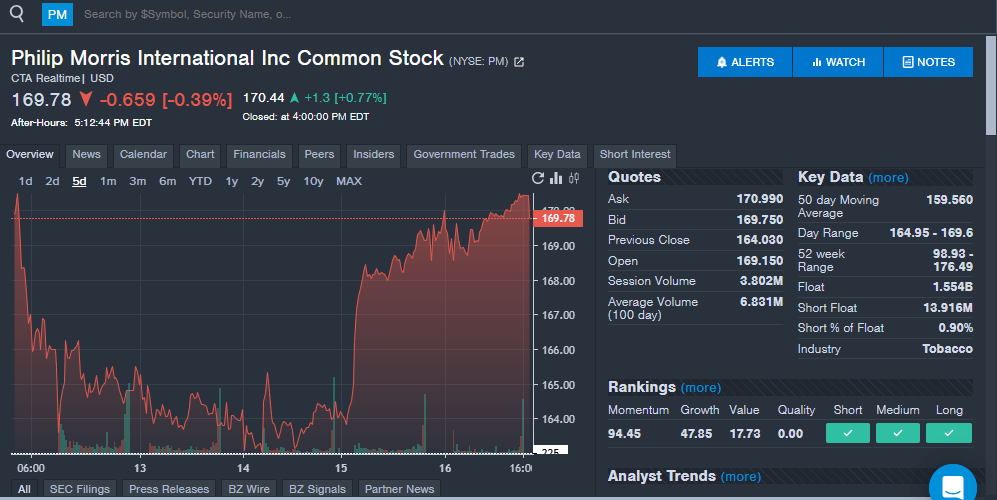Click the Session Volume value 3.802M
The width and height of the screenshot is (997, 500).
click(x=761, y=281)
